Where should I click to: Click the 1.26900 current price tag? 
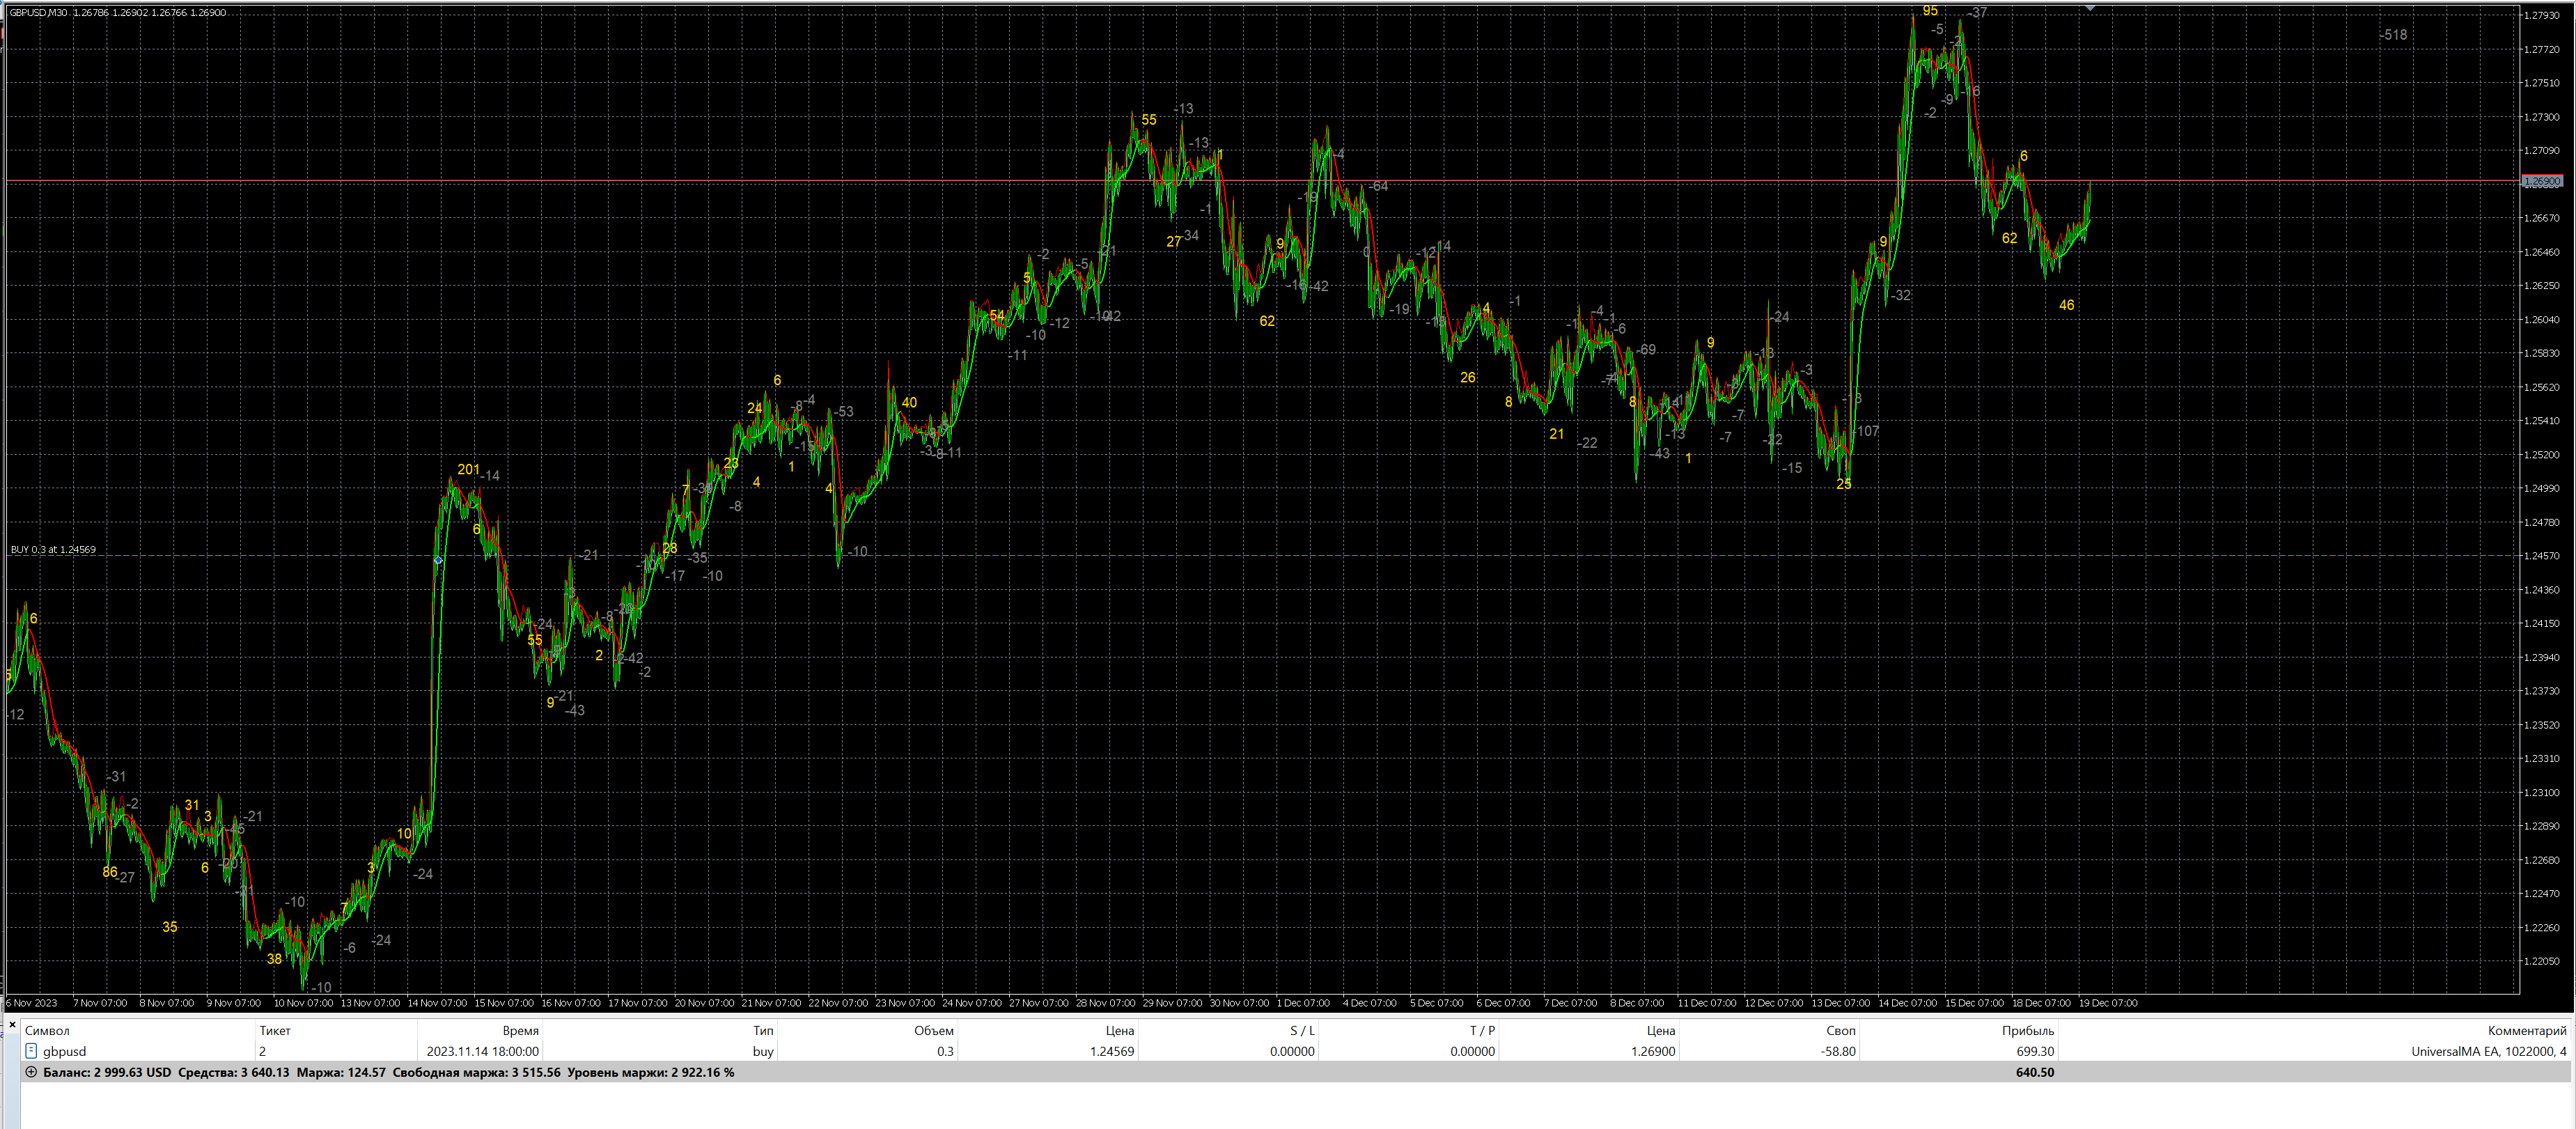(x=2541, y=181)
